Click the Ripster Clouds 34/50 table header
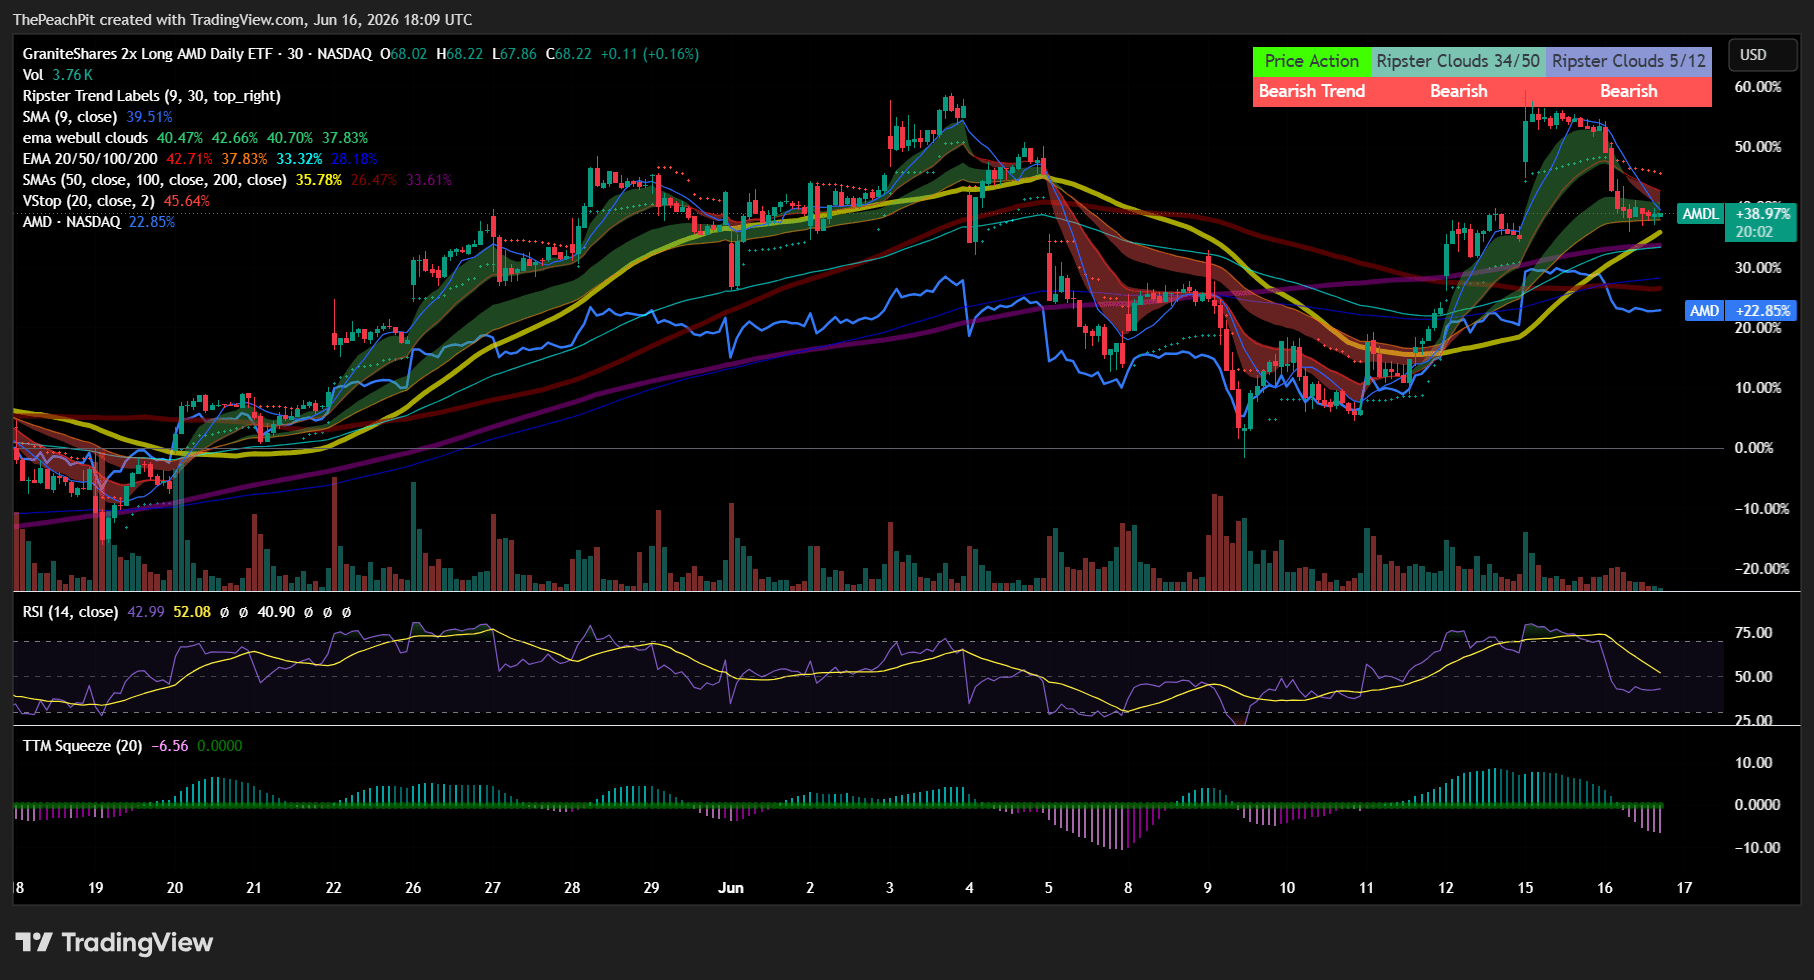Viewport: 1814px width, 980px height. [x=1458, y=61]
